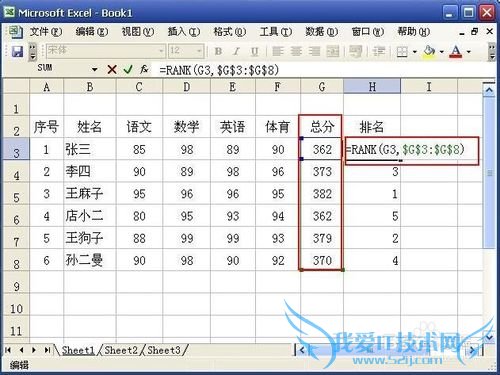Viewport: 500px width, 375px height.
Task: Click total score cell 382
Action: 322,194
